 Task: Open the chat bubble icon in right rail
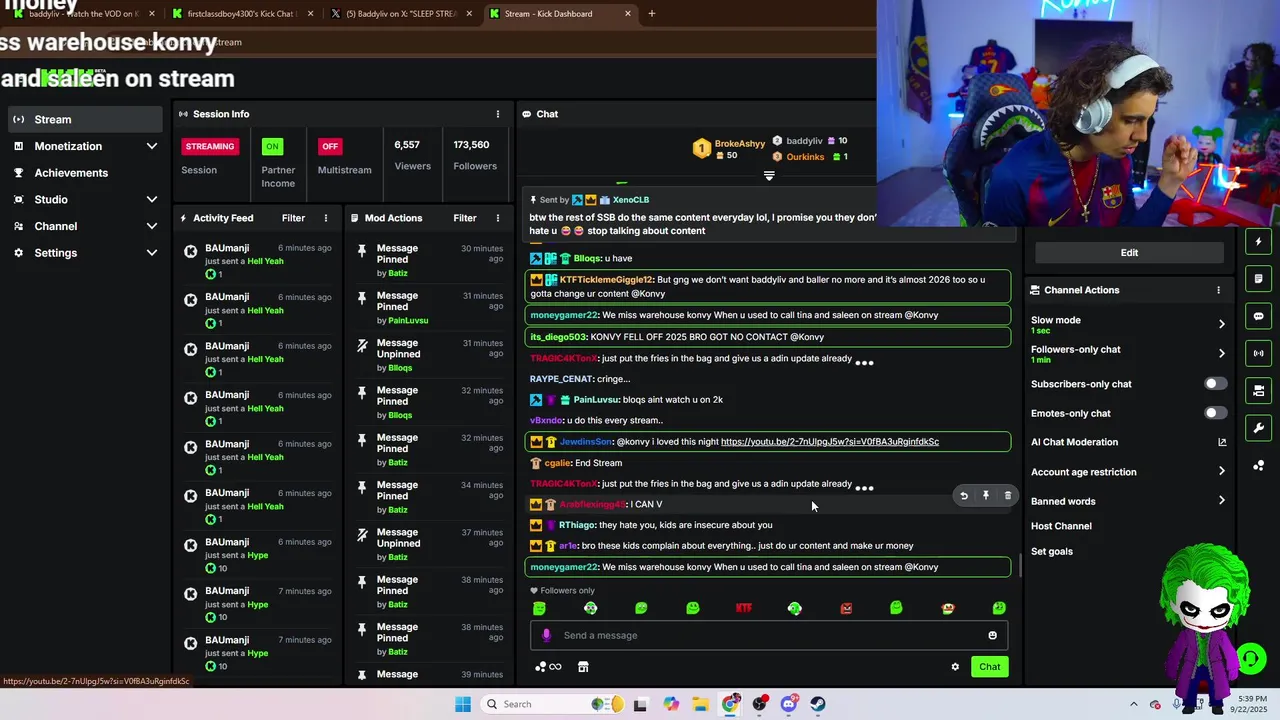click(1258, 316)
